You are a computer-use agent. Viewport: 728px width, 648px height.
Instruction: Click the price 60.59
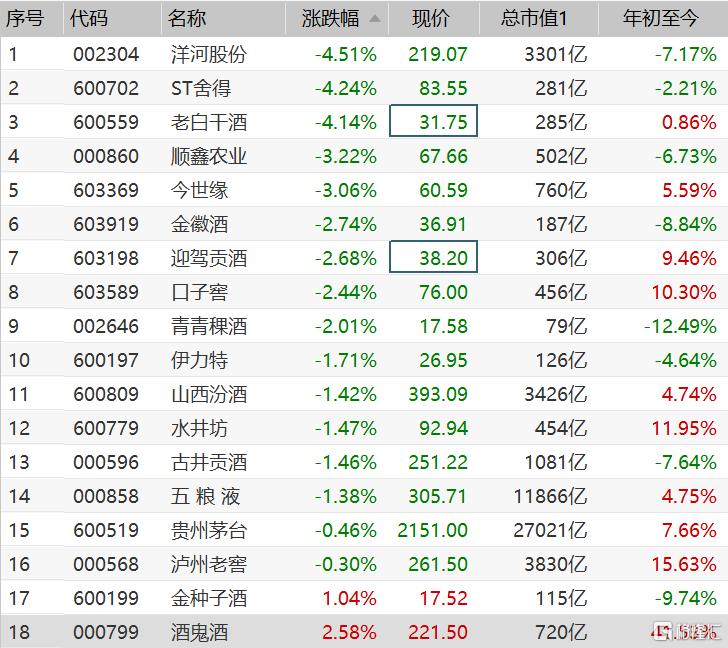click(x=443, y=190)
